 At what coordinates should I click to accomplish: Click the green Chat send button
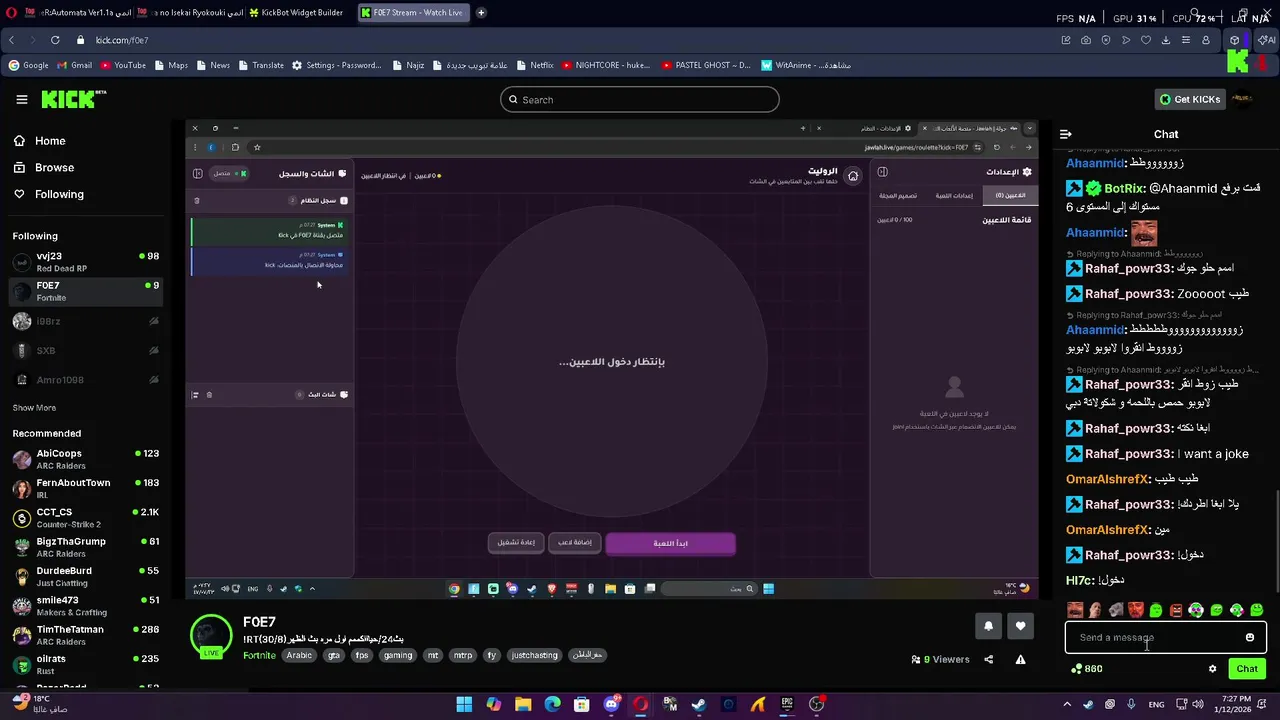(1247, 669)
